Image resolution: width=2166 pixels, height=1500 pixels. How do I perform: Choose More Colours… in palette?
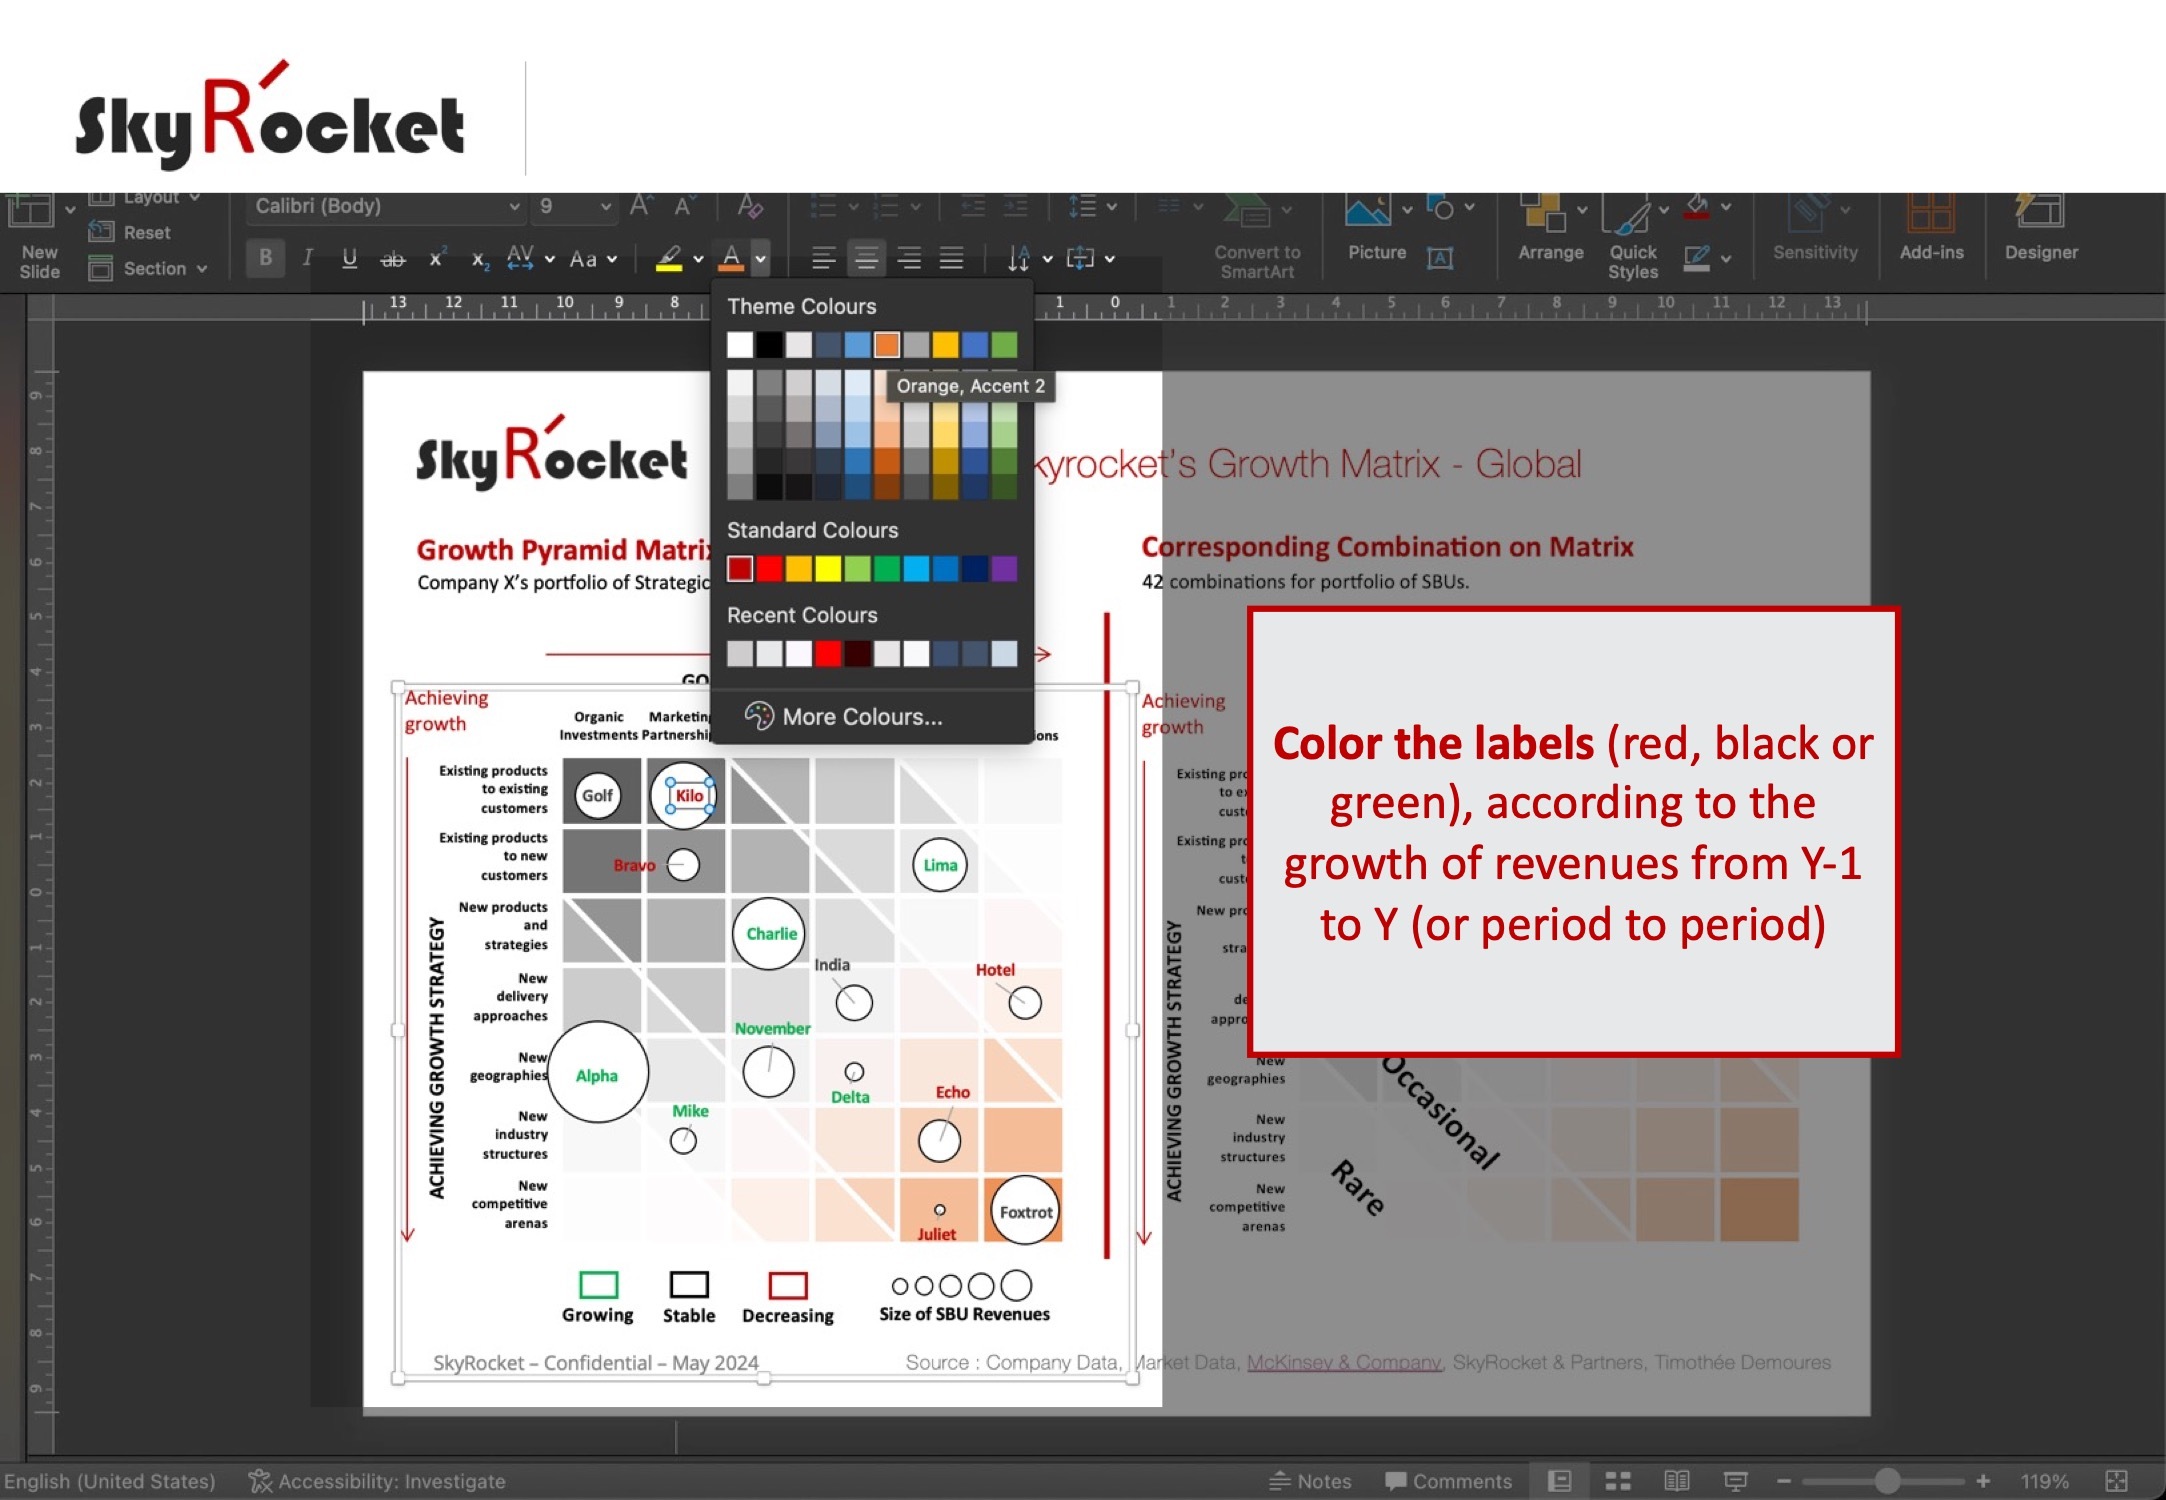coord(843,716)
